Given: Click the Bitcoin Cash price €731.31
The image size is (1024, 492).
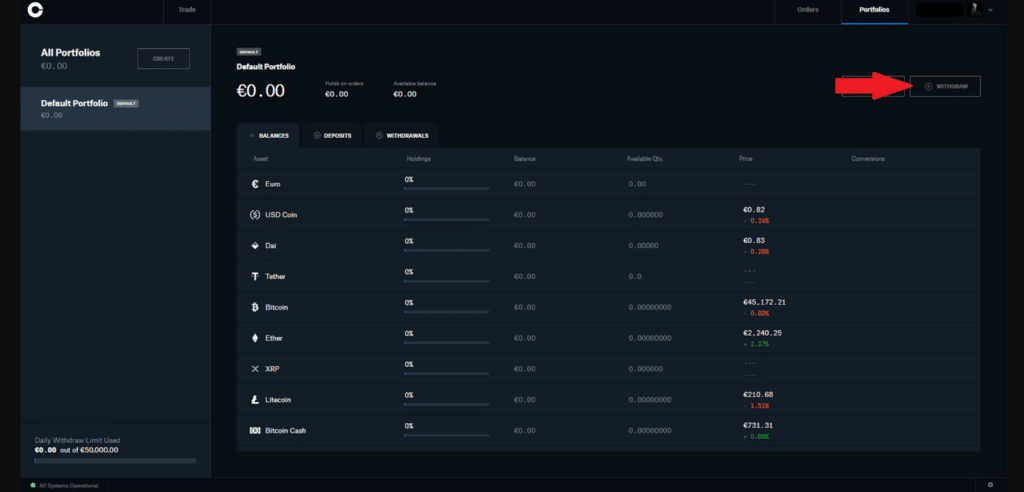Looking at the screenshot, I should [x=758, y=425].
